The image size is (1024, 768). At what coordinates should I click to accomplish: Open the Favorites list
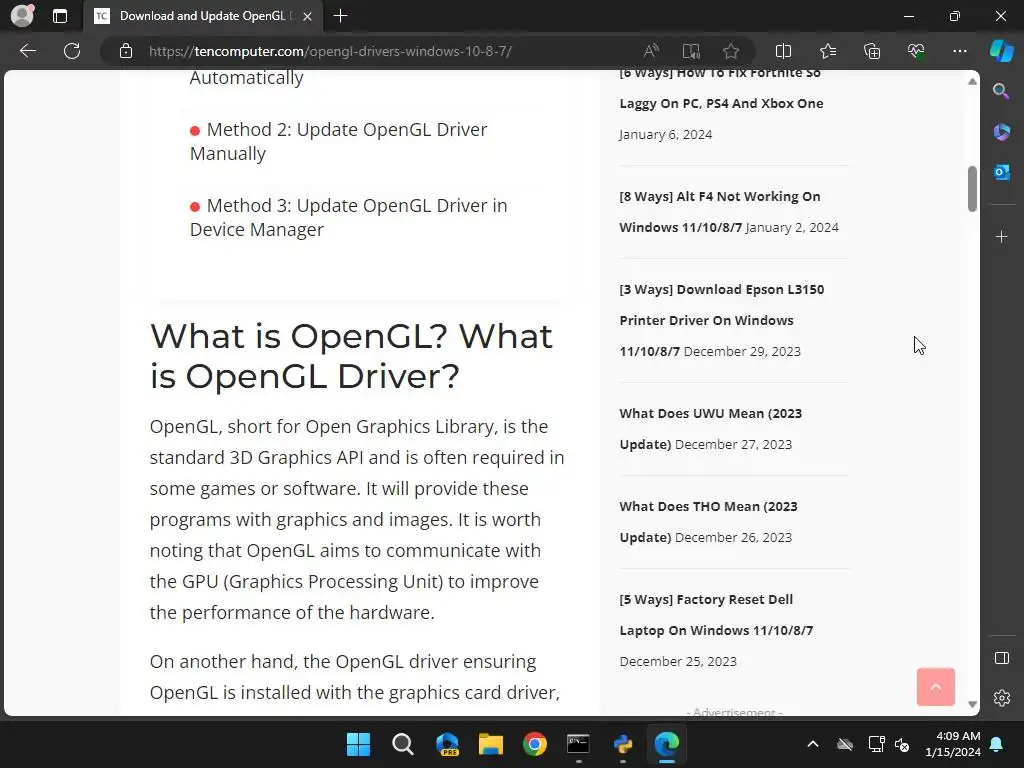pyautogui.click(x=827, y=51)
